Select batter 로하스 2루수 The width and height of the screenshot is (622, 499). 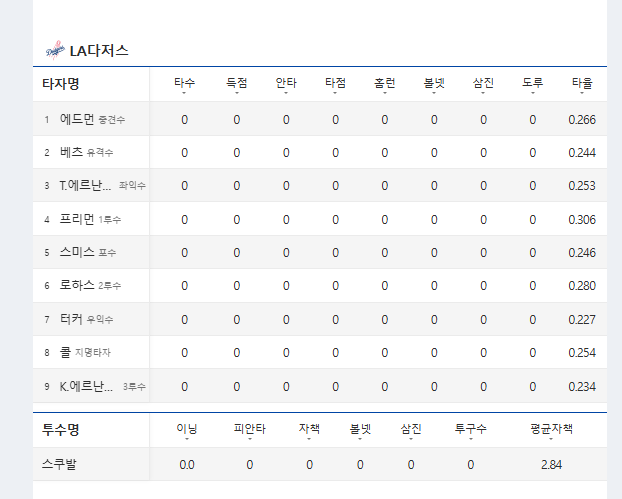(x=90, y=285)
